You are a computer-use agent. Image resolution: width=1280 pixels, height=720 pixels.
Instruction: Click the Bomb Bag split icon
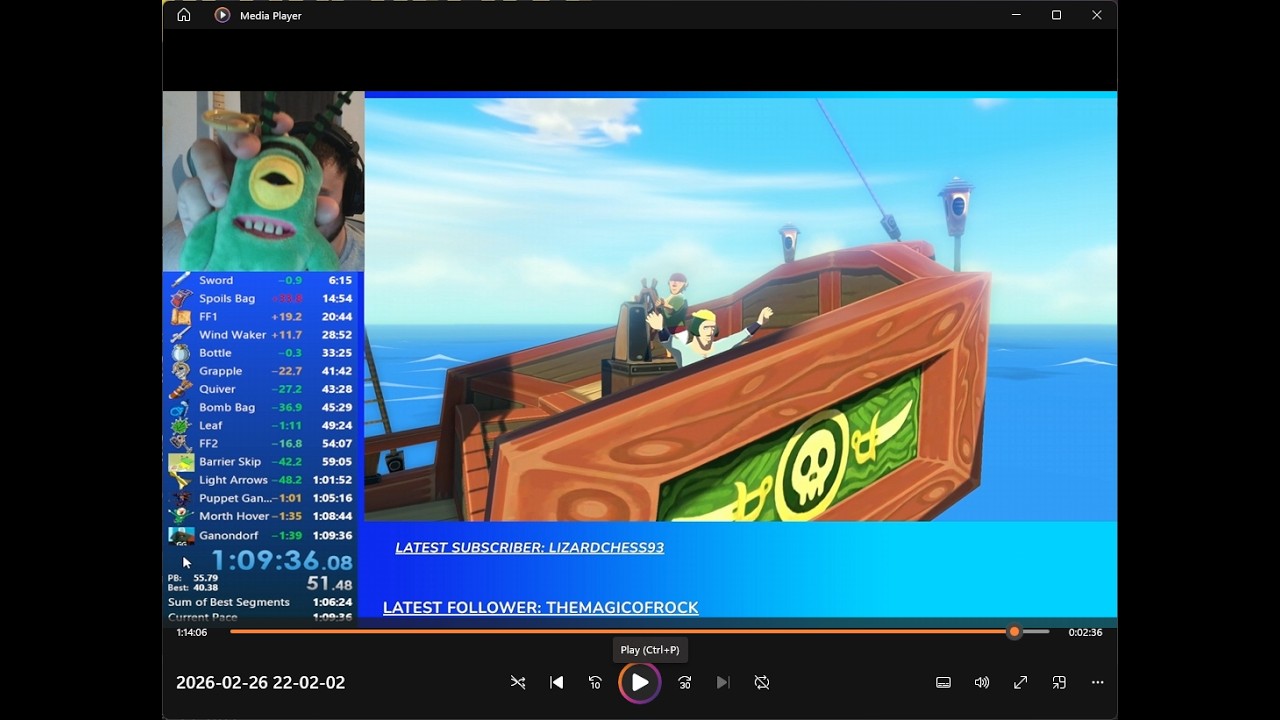pos(181,407)
